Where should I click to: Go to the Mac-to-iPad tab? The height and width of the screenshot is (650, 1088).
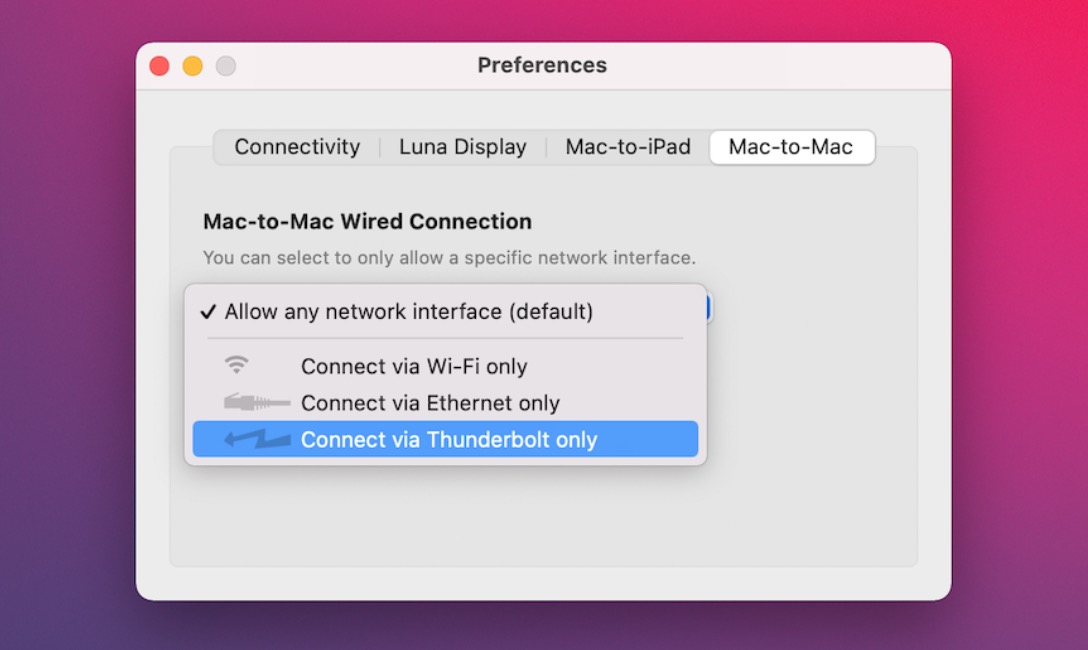point(628,147)
